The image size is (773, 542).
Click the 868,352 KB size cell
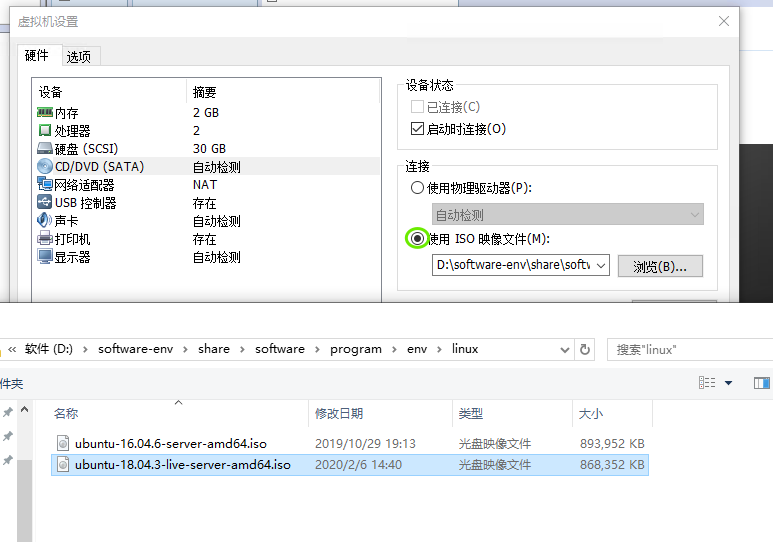point(612,465)
